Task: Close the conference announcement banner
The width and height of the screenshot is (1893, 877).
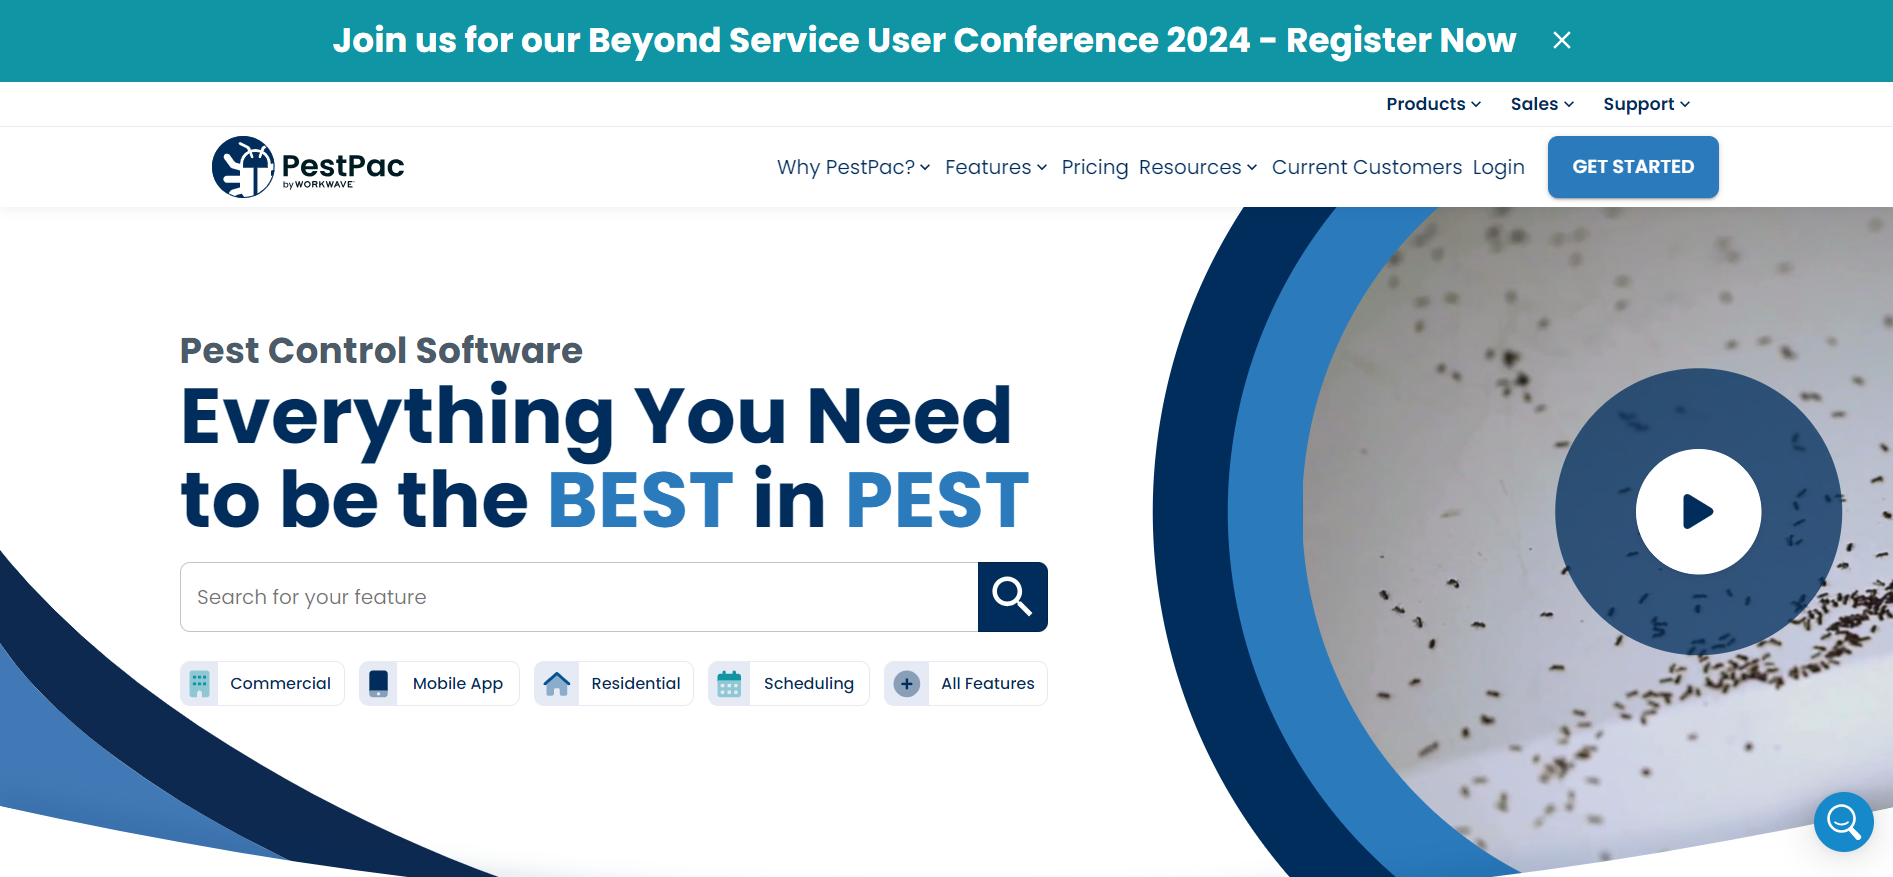Action: coord(1561,40)
